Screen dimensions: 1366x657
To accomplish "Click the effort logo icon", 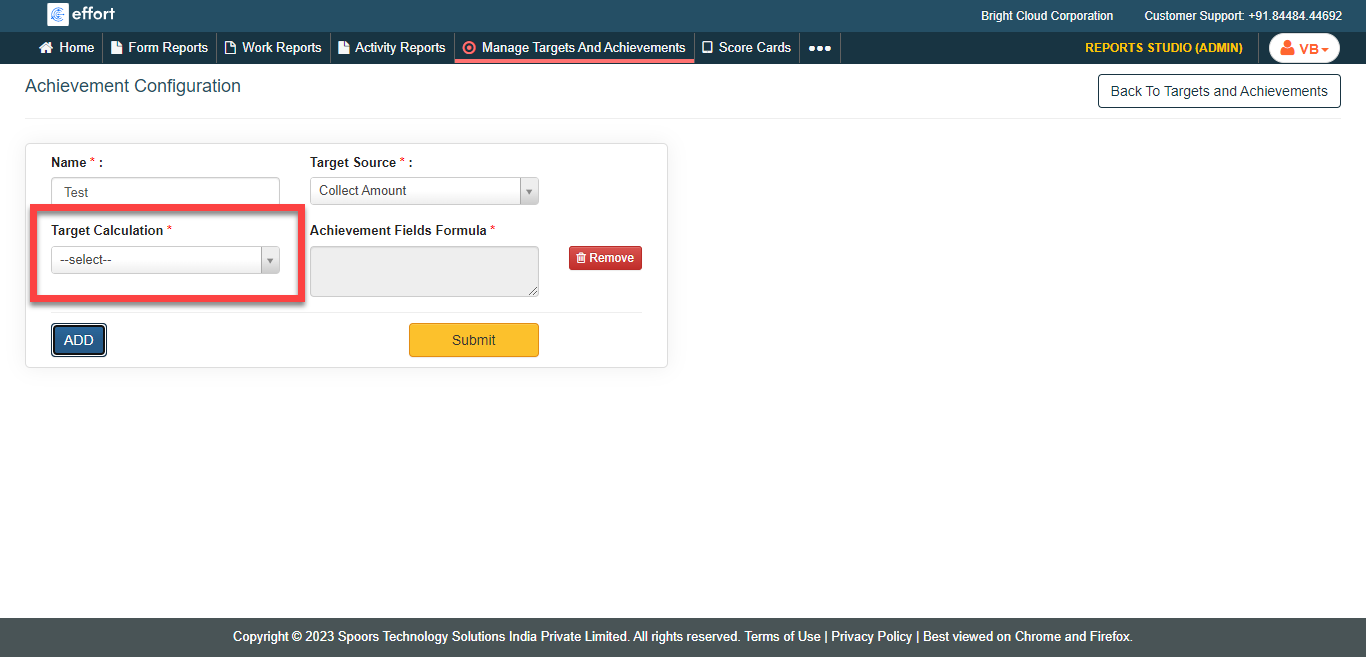I will click(58, 14).
